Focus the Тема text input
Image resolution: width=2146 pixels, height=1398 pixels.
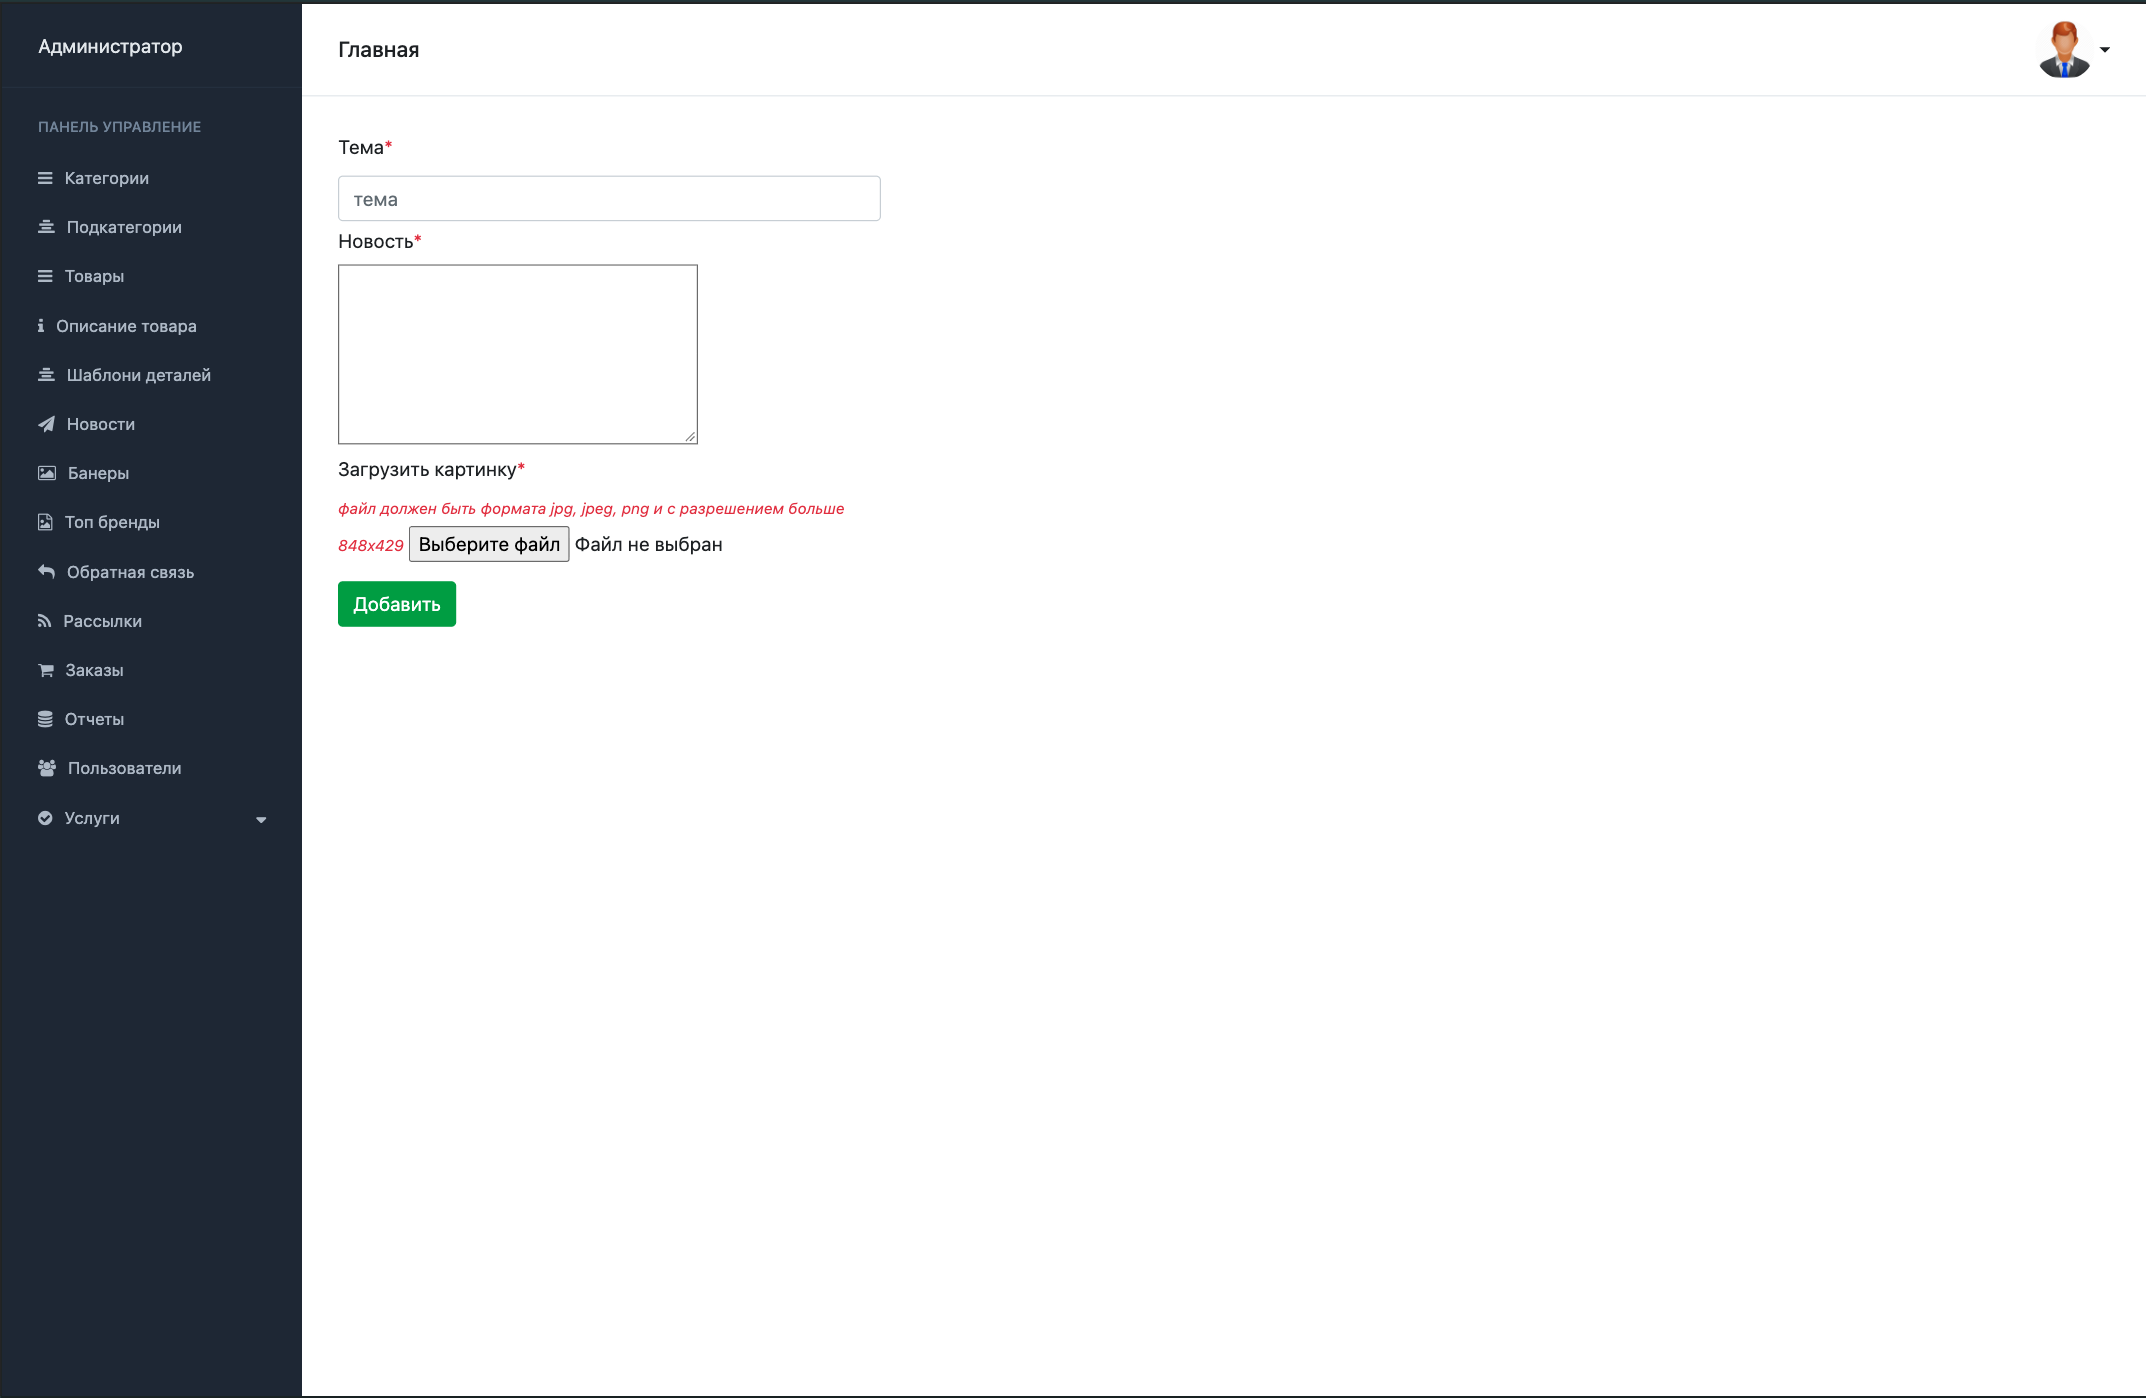point(609,198)
